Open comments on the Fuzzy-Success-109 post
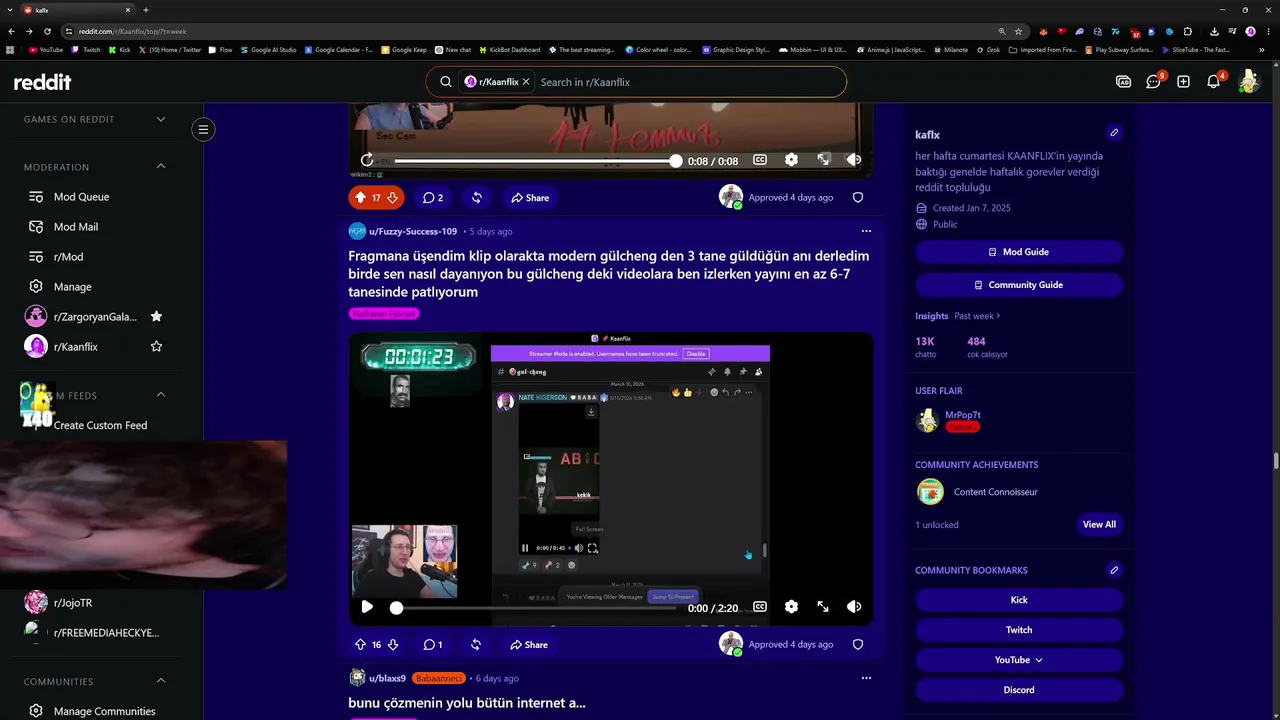This screenshot has height=720, width=1280. coord(432,645)
